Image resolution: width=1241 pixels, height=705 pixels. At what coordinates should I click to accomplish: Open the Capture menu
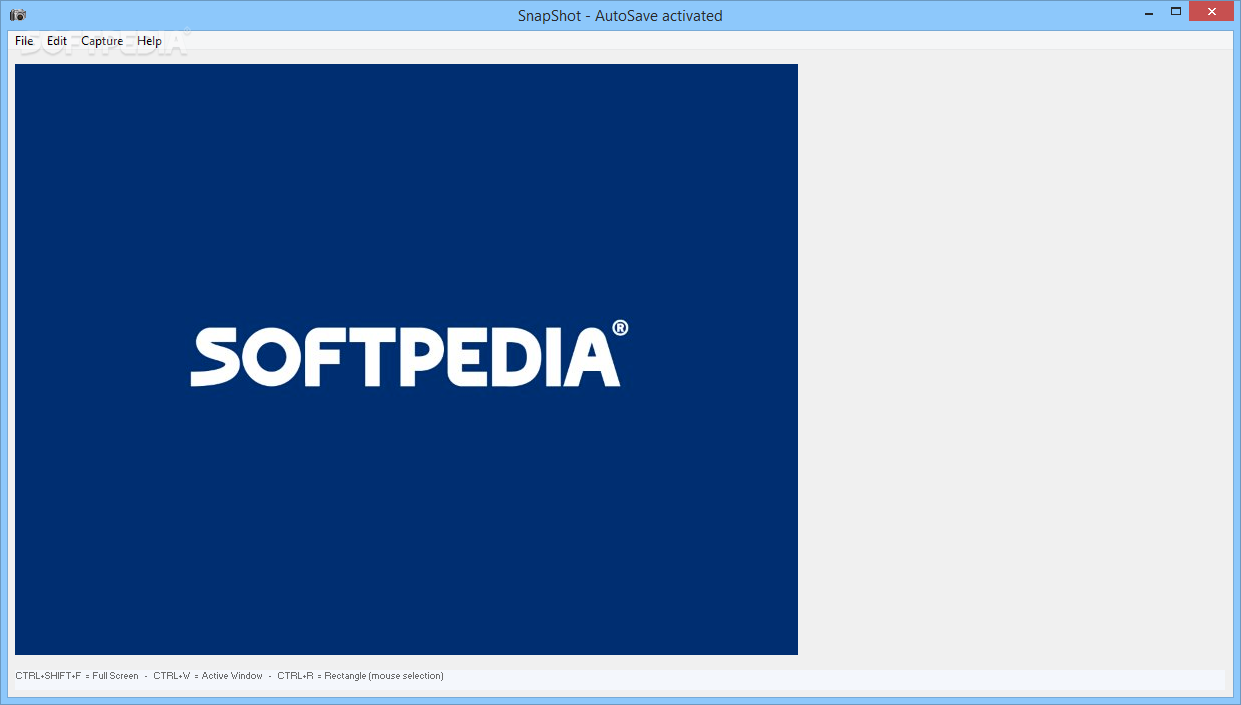point(102,41)
